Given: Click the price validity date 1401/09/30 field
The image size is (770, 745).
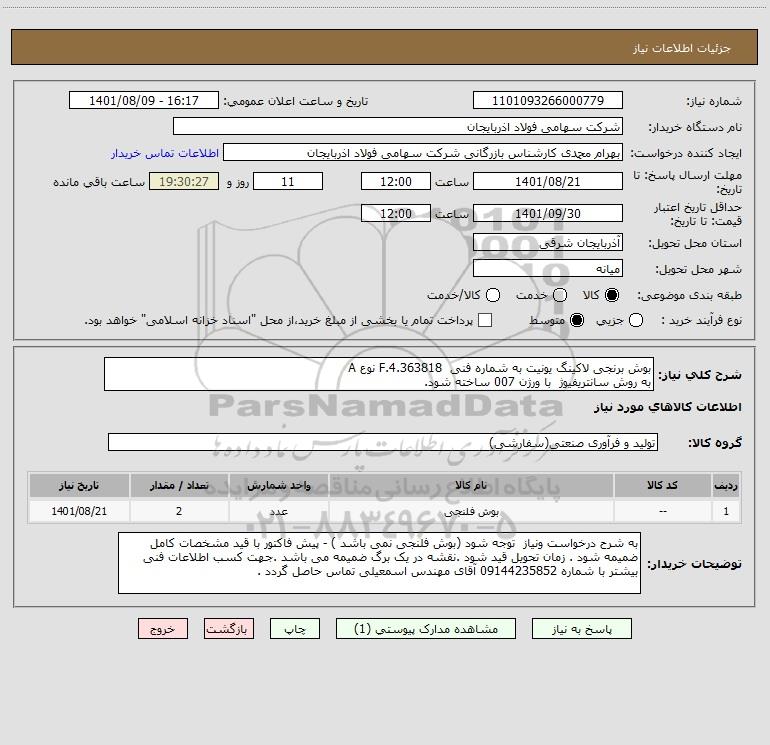Looking at the screenshot, I should 548,213.
